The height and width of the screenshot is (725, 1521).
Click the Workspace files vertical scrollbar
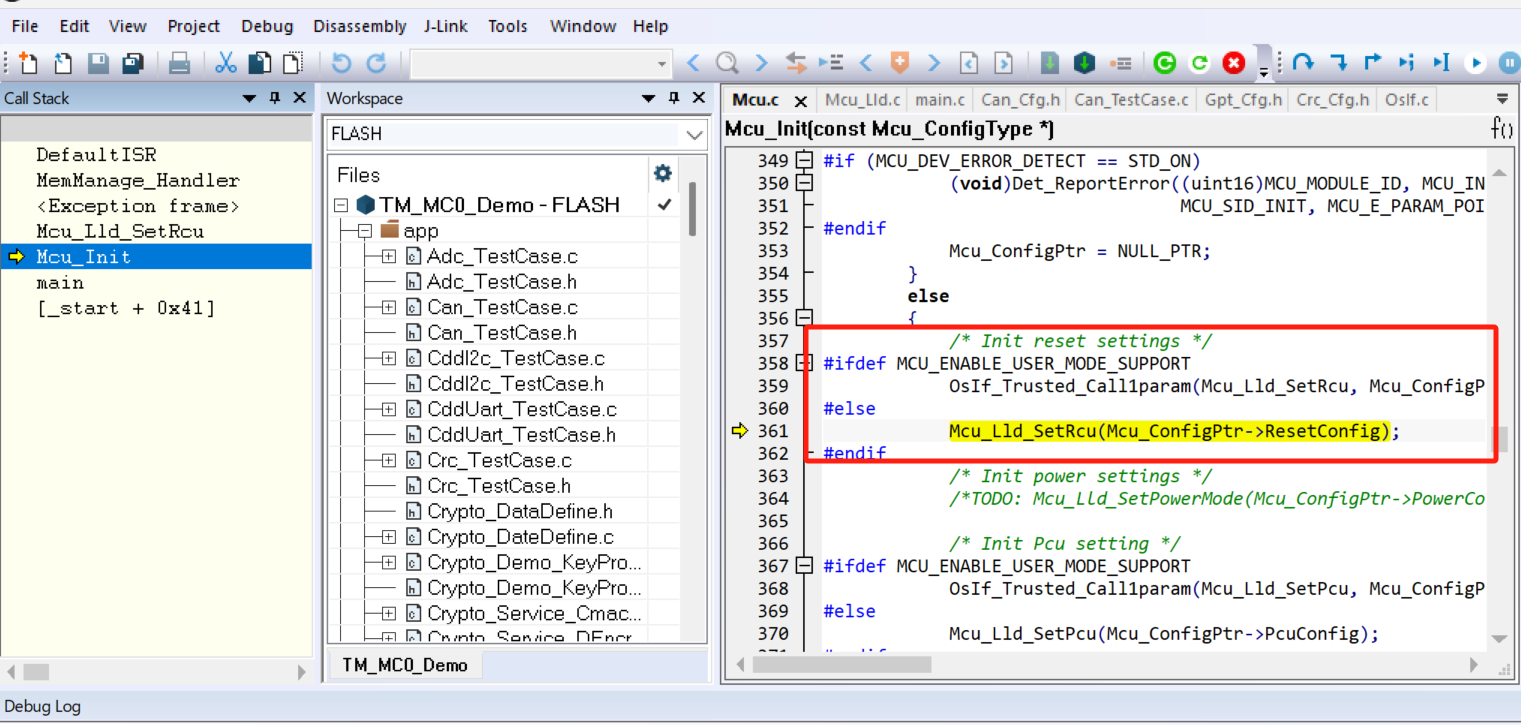(691, 209)
